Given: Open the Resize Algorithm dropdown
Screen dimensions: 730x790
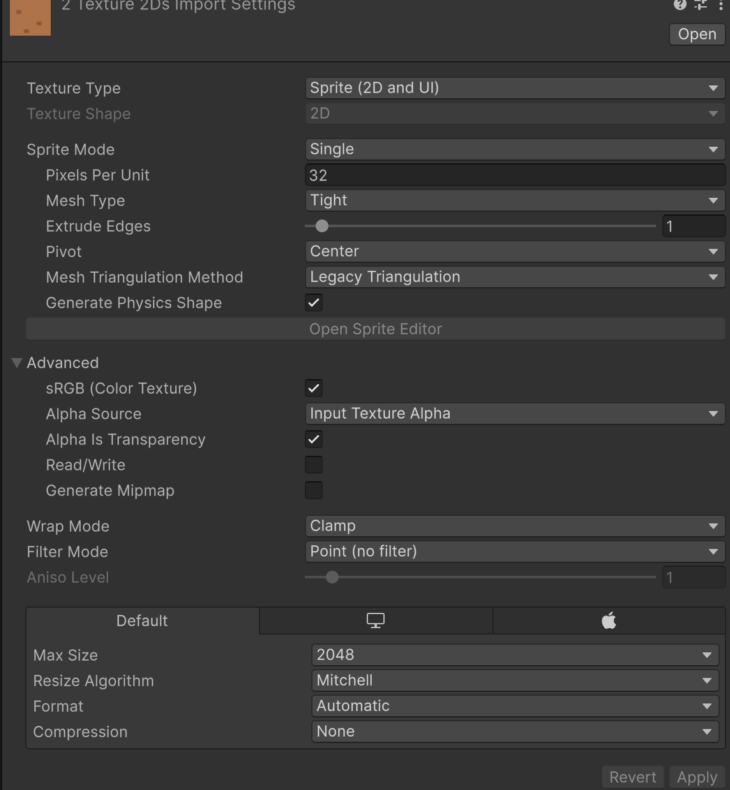Looking at the screenshot, I should click(x=515, y=681).
